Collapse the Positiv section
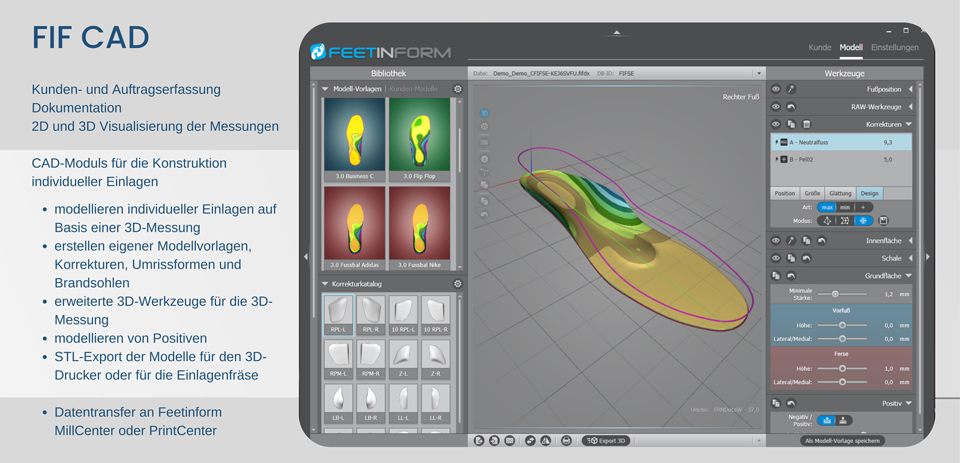 (x=909, y=403)
